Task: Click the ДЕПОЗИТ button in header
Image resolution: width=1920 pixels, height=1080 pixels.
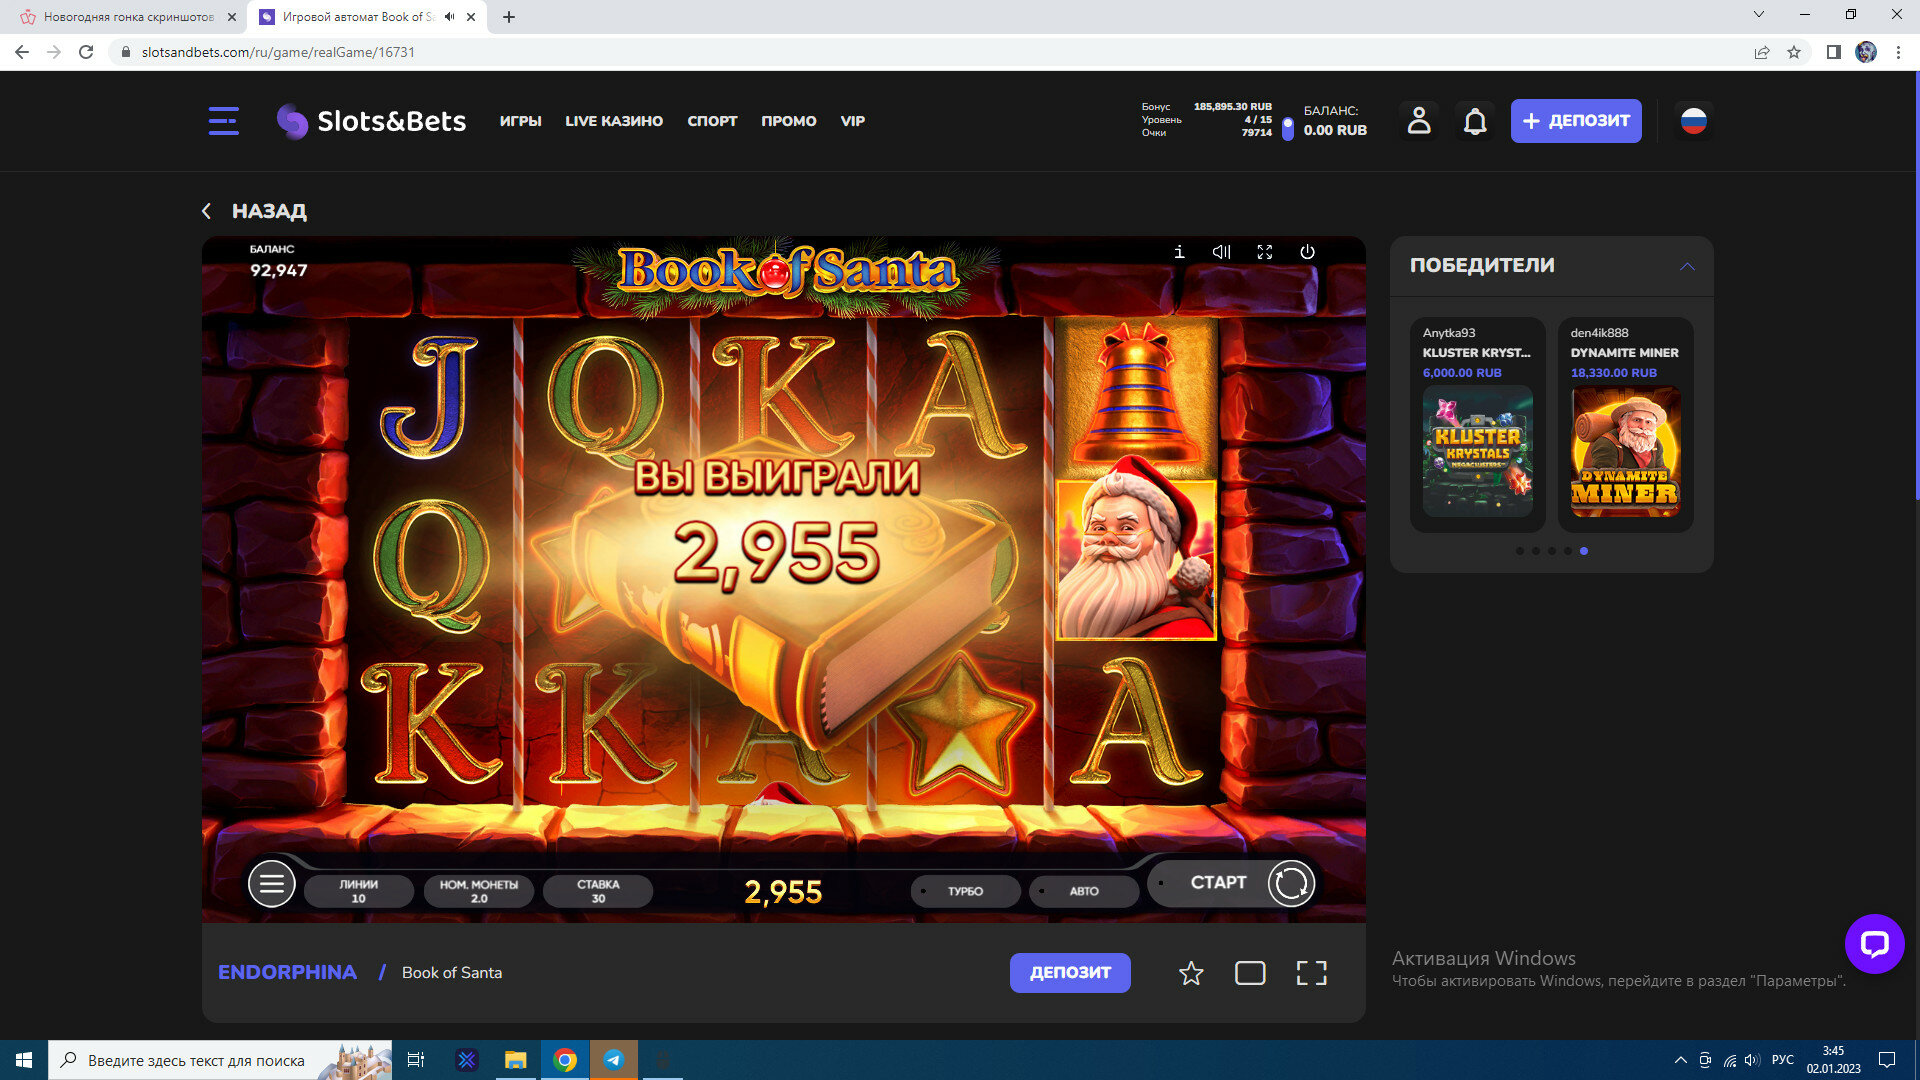Action: pyautogui.click(x=1575, y=121)
